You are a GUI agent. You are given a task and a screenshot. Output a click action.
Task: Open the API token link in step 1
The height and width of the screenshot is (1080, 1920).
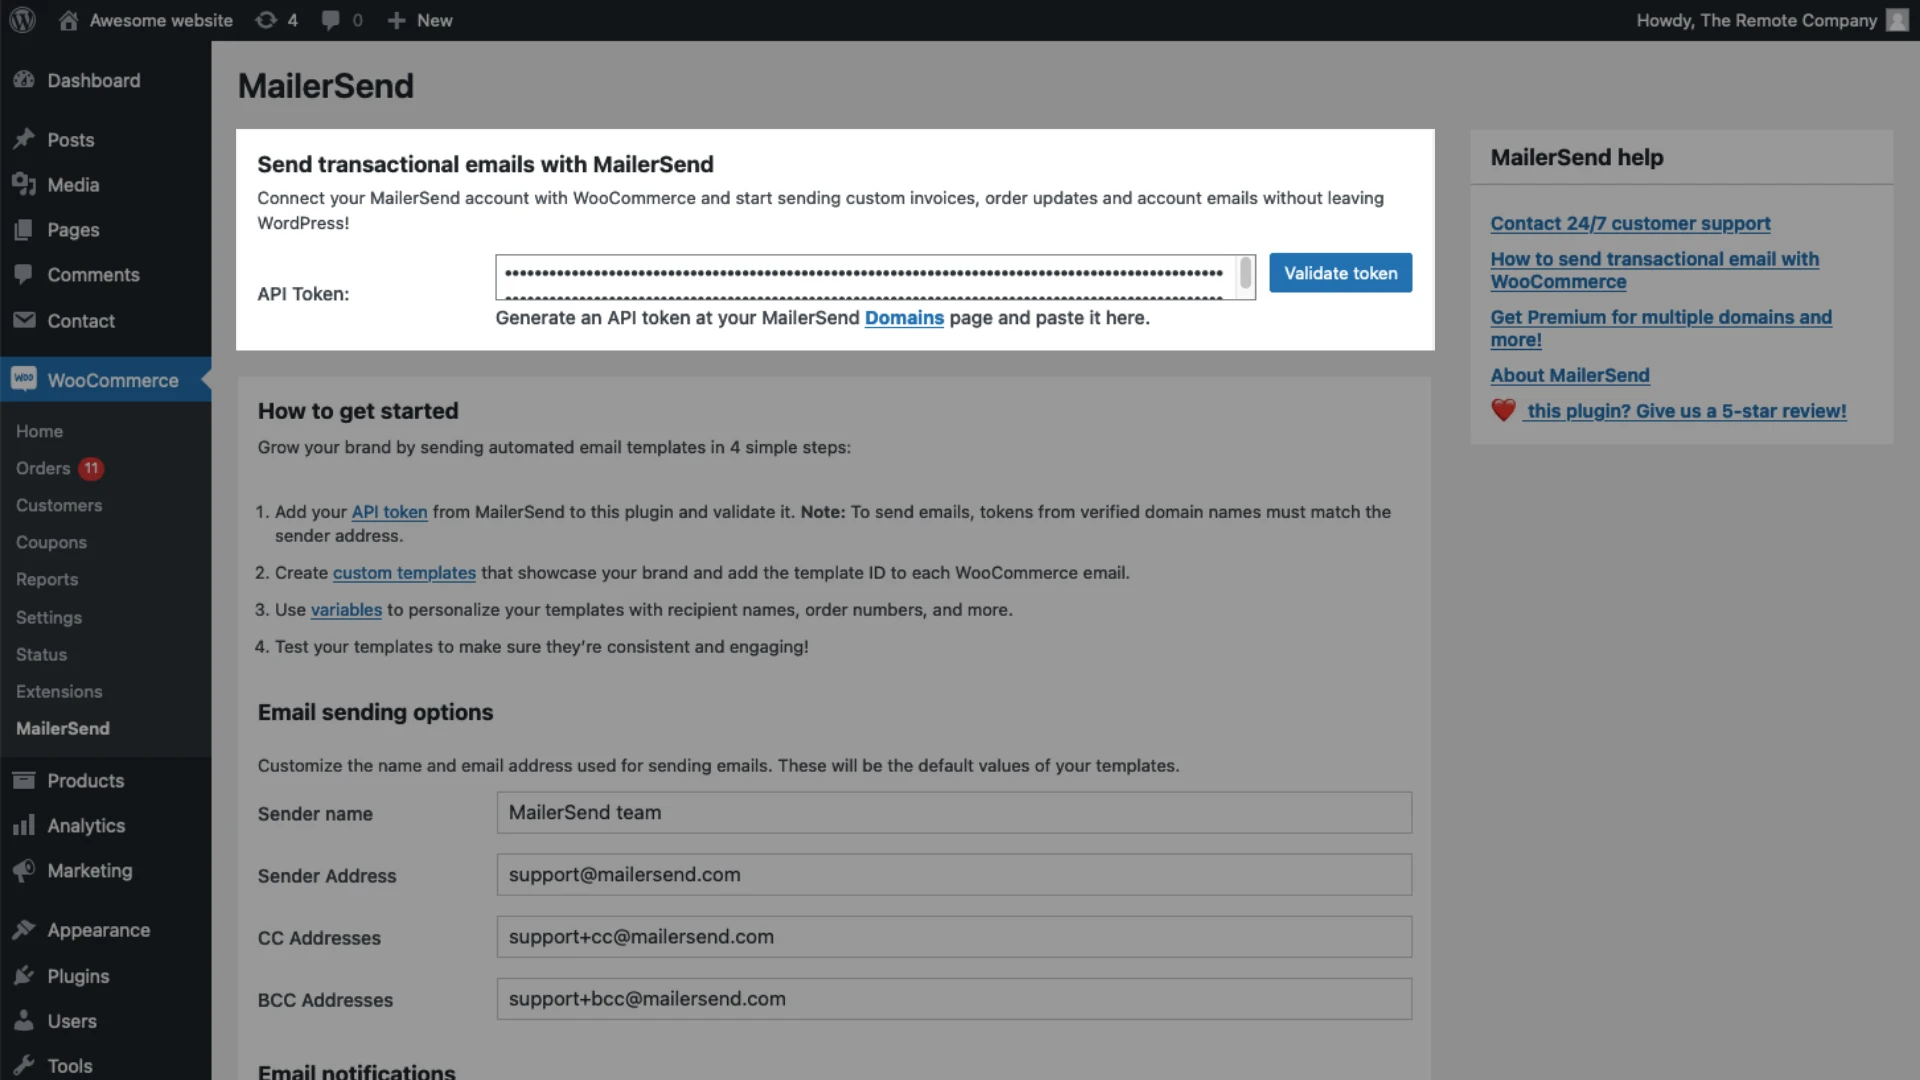[x=389, y=511]
